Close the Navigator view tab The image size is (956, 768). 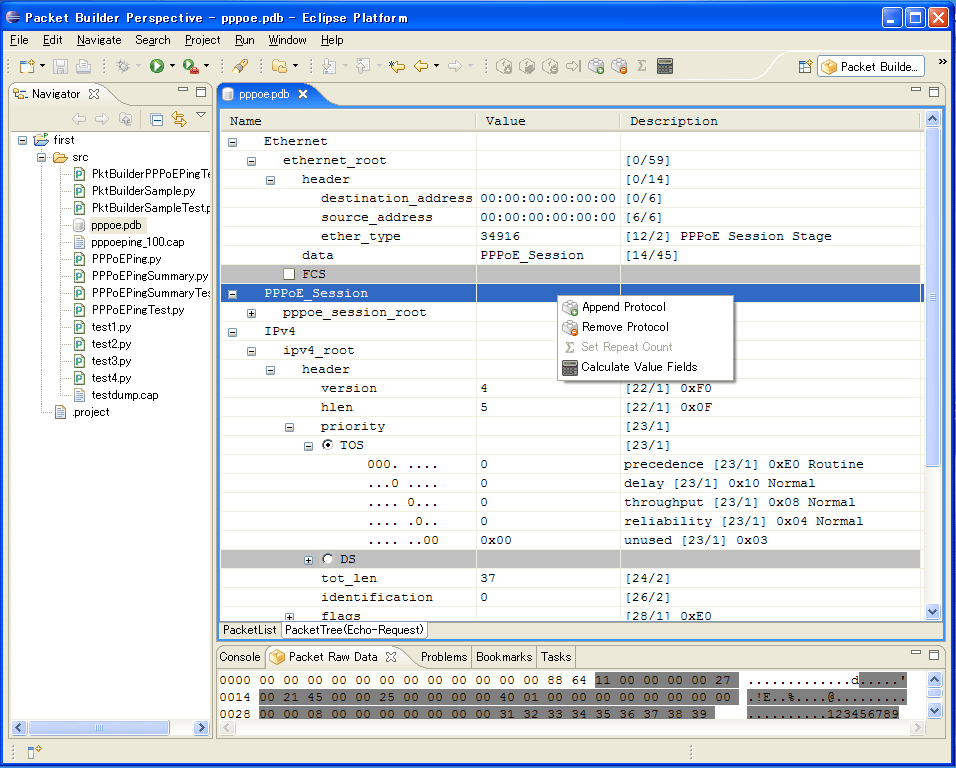point(94,94)
